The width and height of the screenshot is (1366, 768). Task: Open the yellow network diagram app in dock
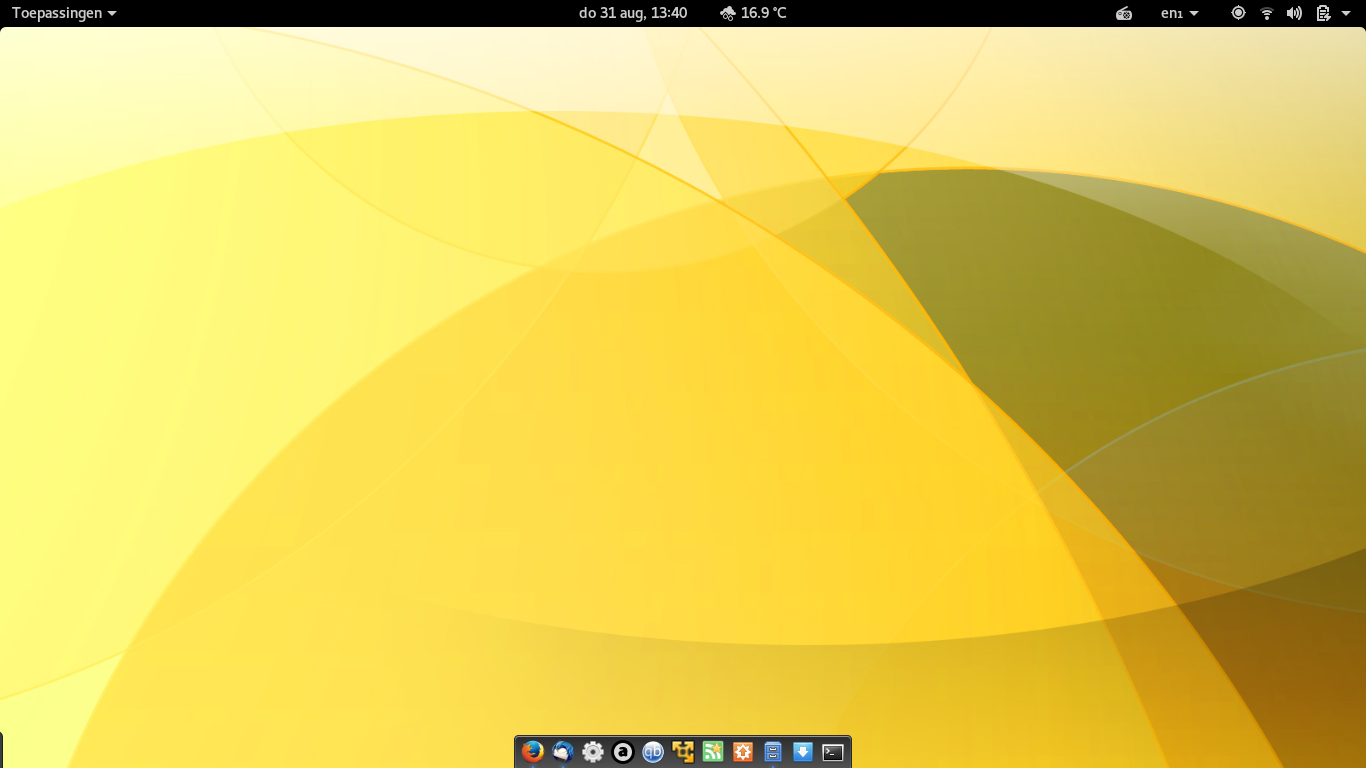pos(683,752)
